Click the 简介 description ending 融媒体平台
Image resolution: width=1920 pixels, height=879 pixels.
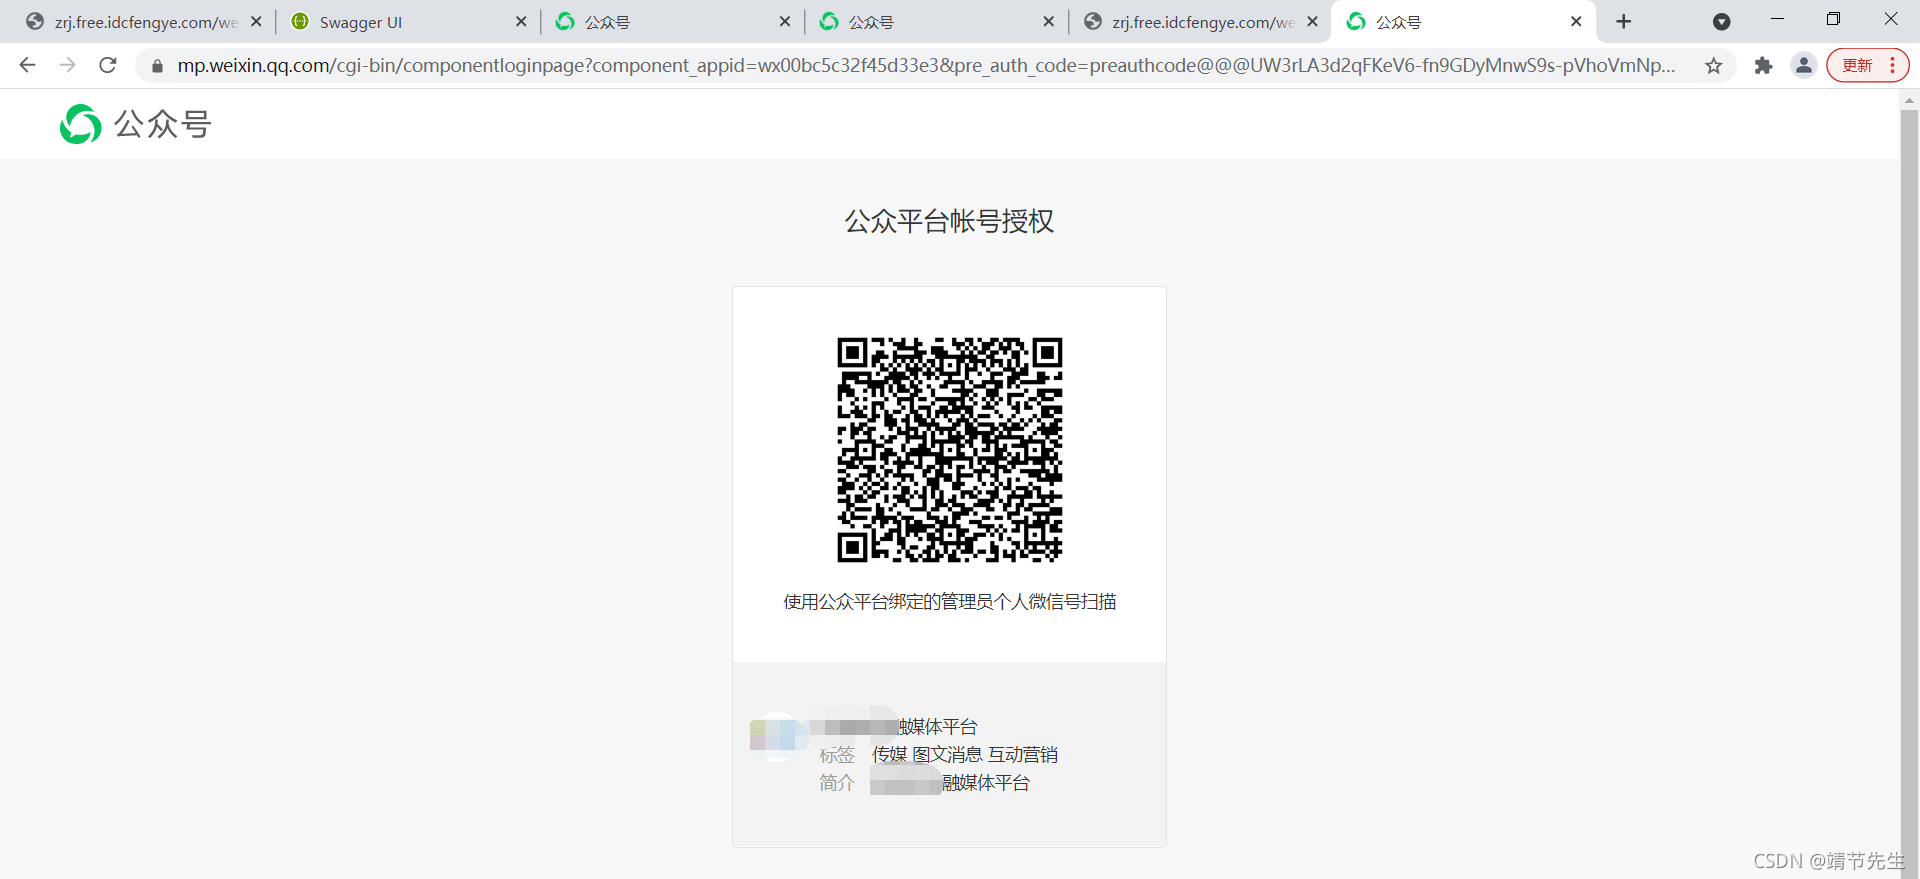click(950, 783)
